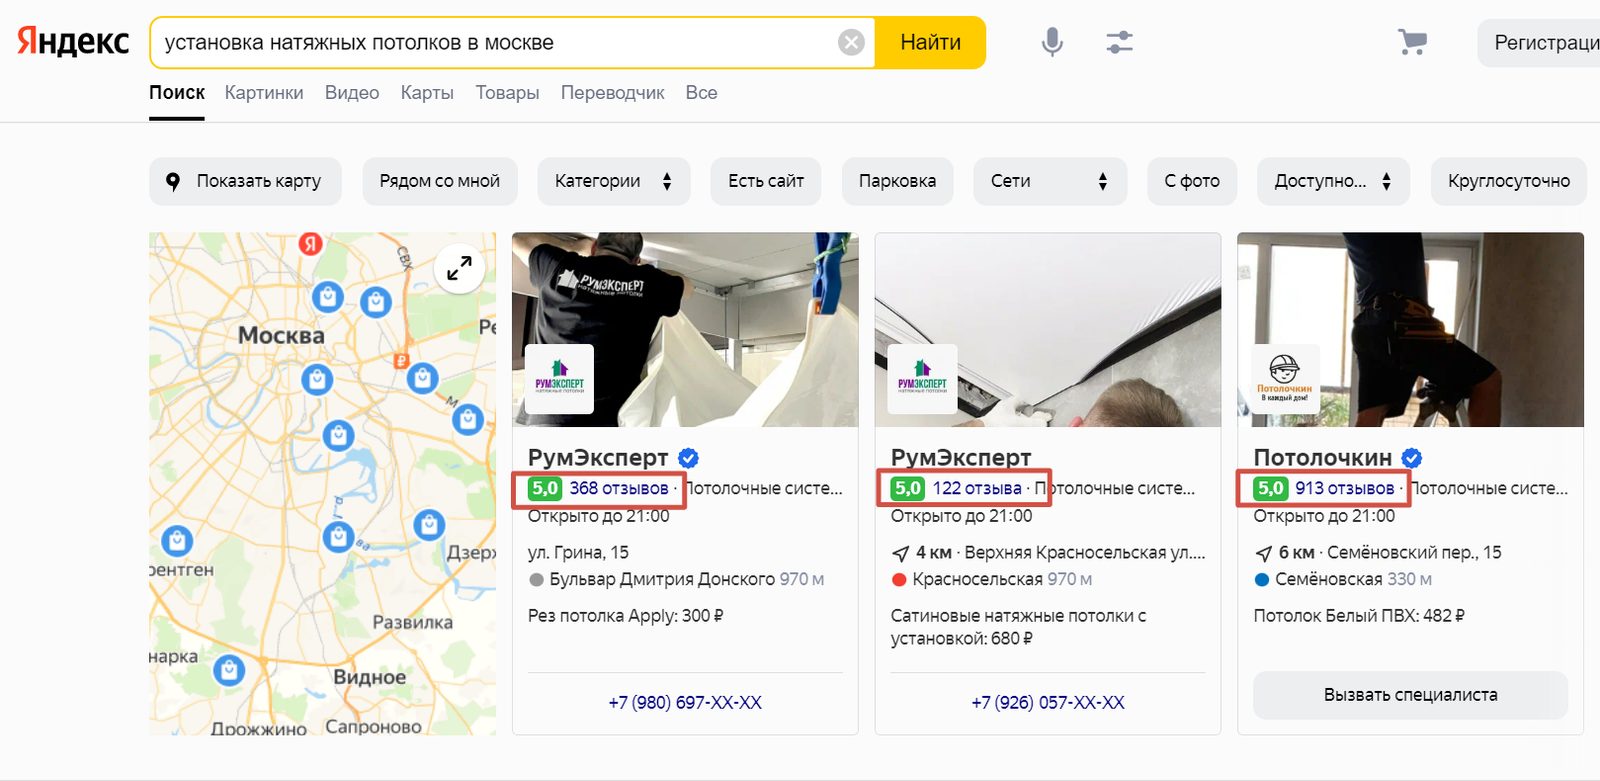Toggle the "Парковка" filter chip
Viewport: 1600px width, 781px height.
click(x=897, y=181)
